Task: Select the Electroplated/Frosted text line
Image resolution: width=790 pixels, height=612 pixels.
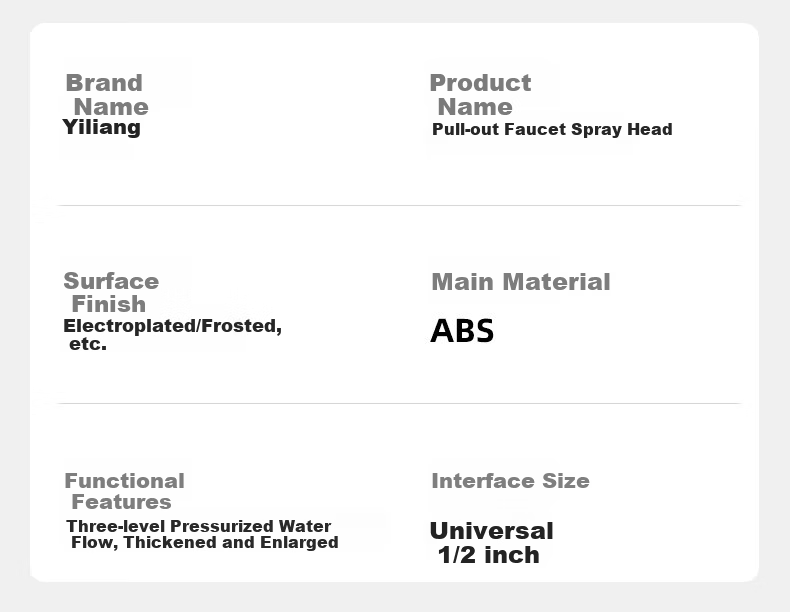Action: point(172,326)
